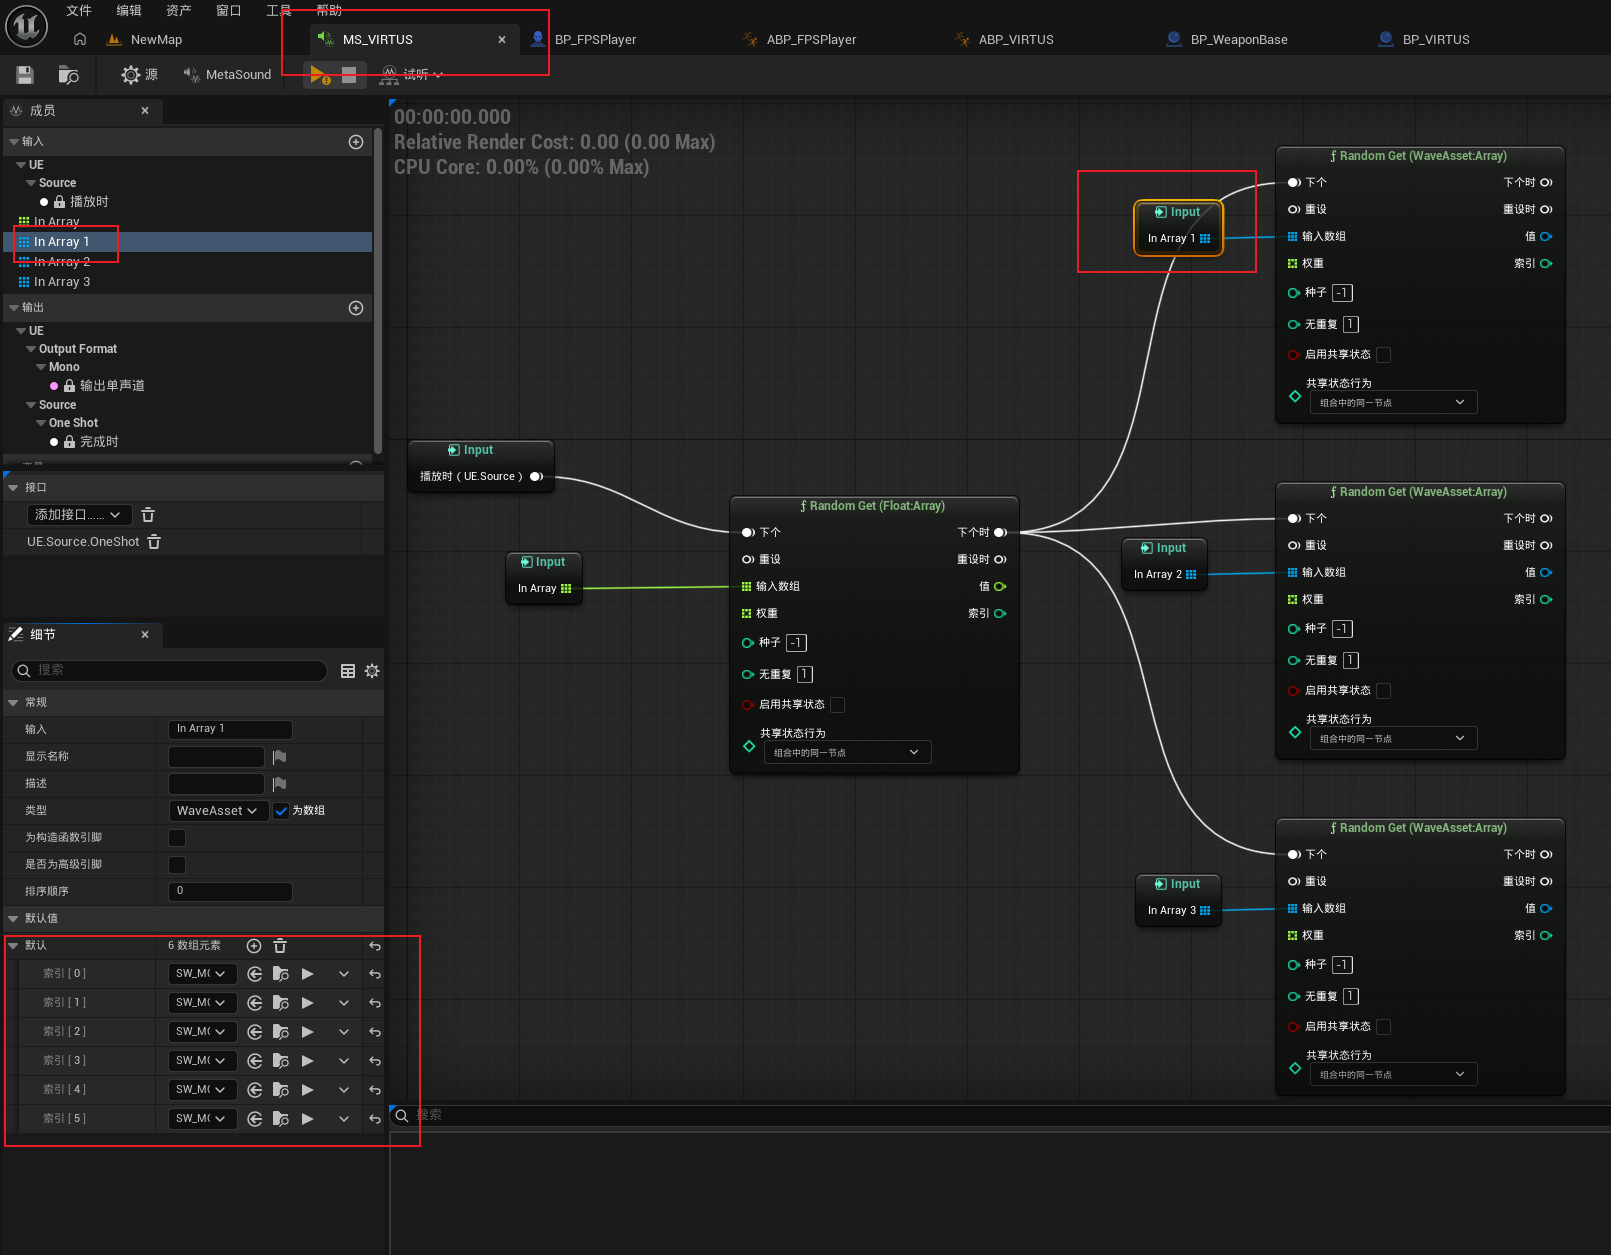This screenshot has width=1611, height=1255.
Task: Open the element options chevron for 索引 [ 1 ]
Action: coord(344,1003)
